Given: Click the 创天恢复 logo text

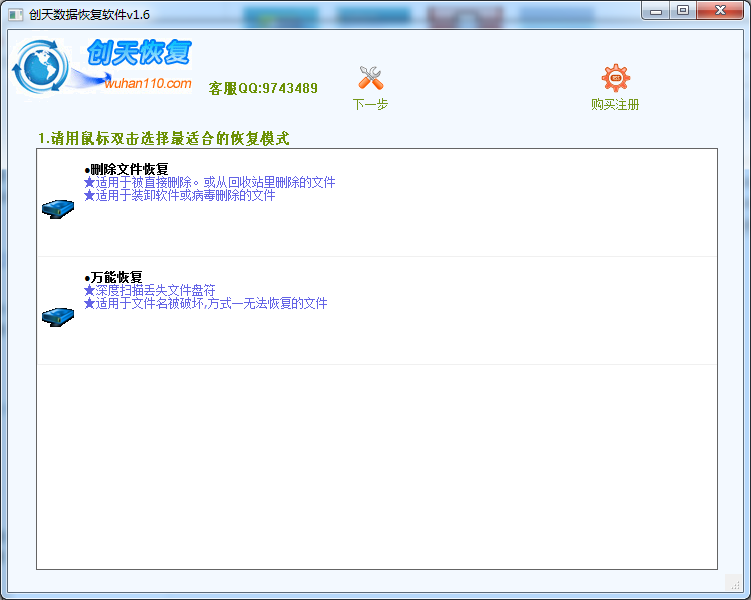Looking at the screenshot, I should tap(138, 52).
